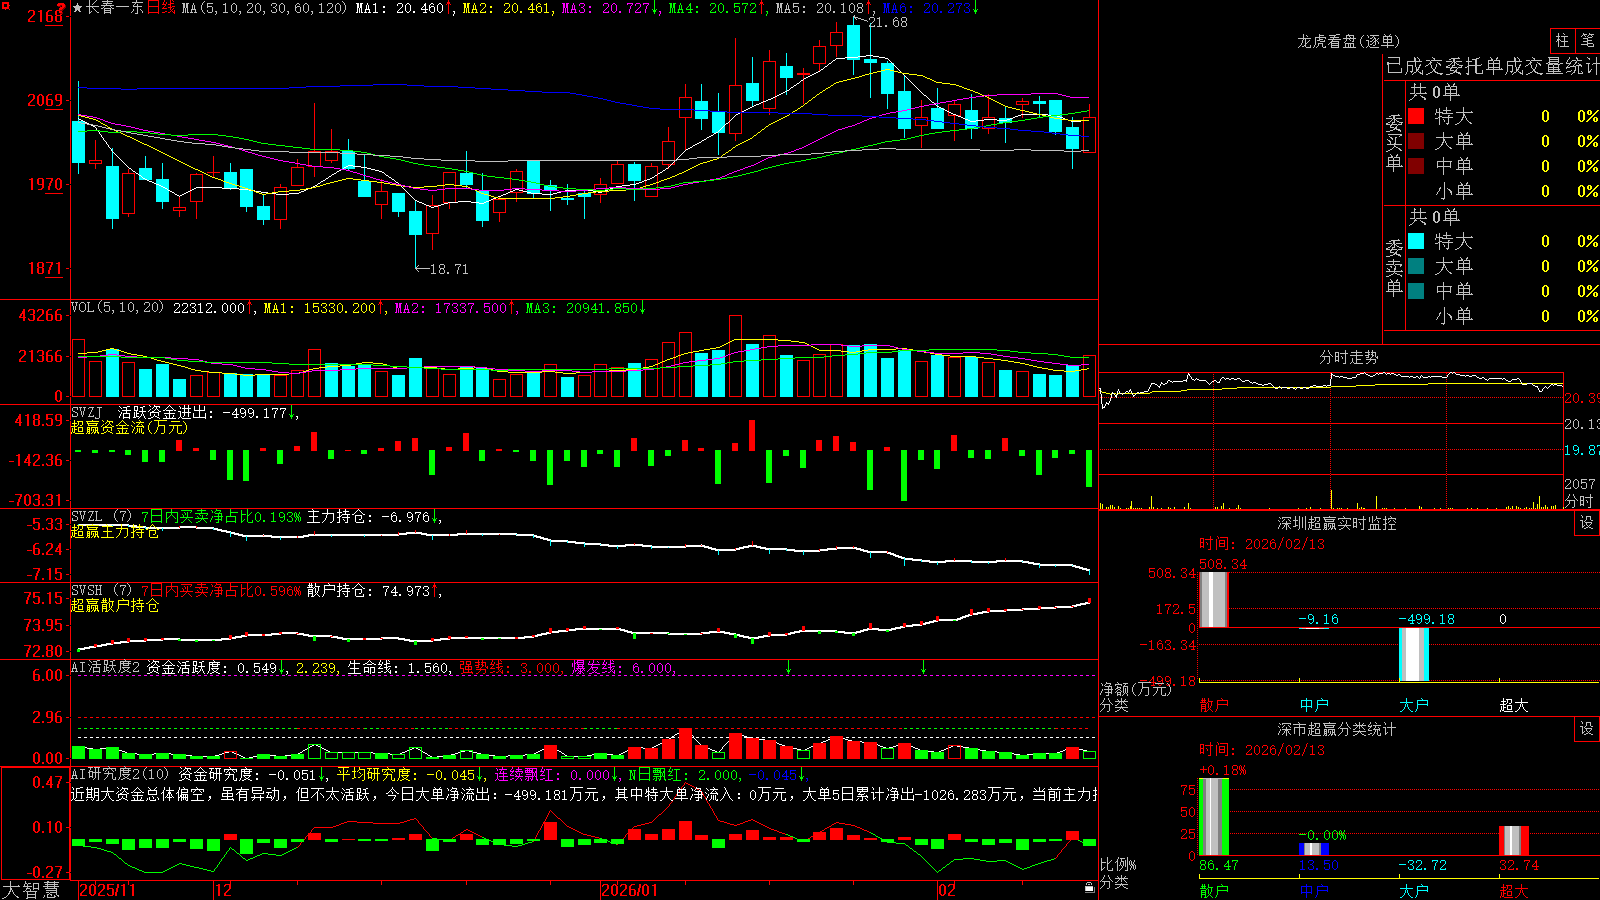This screenshot has height=900, width=1600.
Task: Click the 21.68 high price marker
Action: [888, 22]
